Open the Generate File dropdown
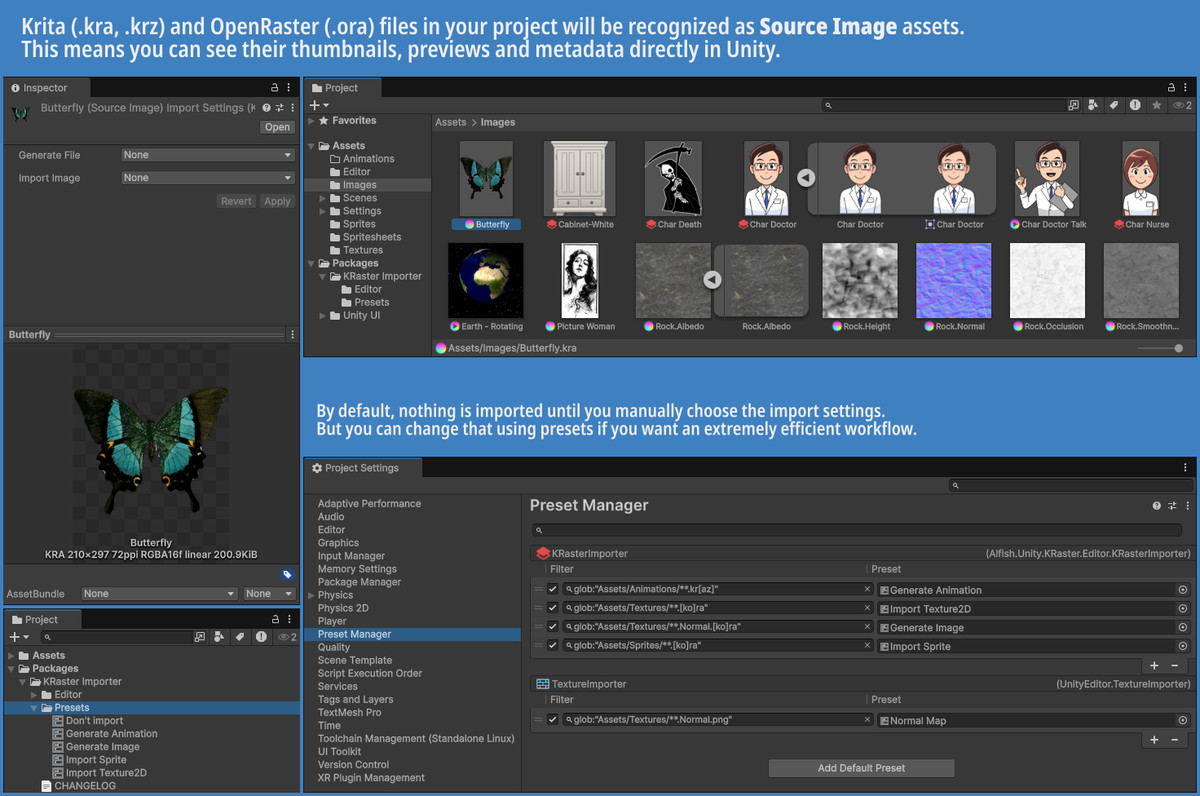This screenshot has width=1200, height=796. (x=207, y=155)
